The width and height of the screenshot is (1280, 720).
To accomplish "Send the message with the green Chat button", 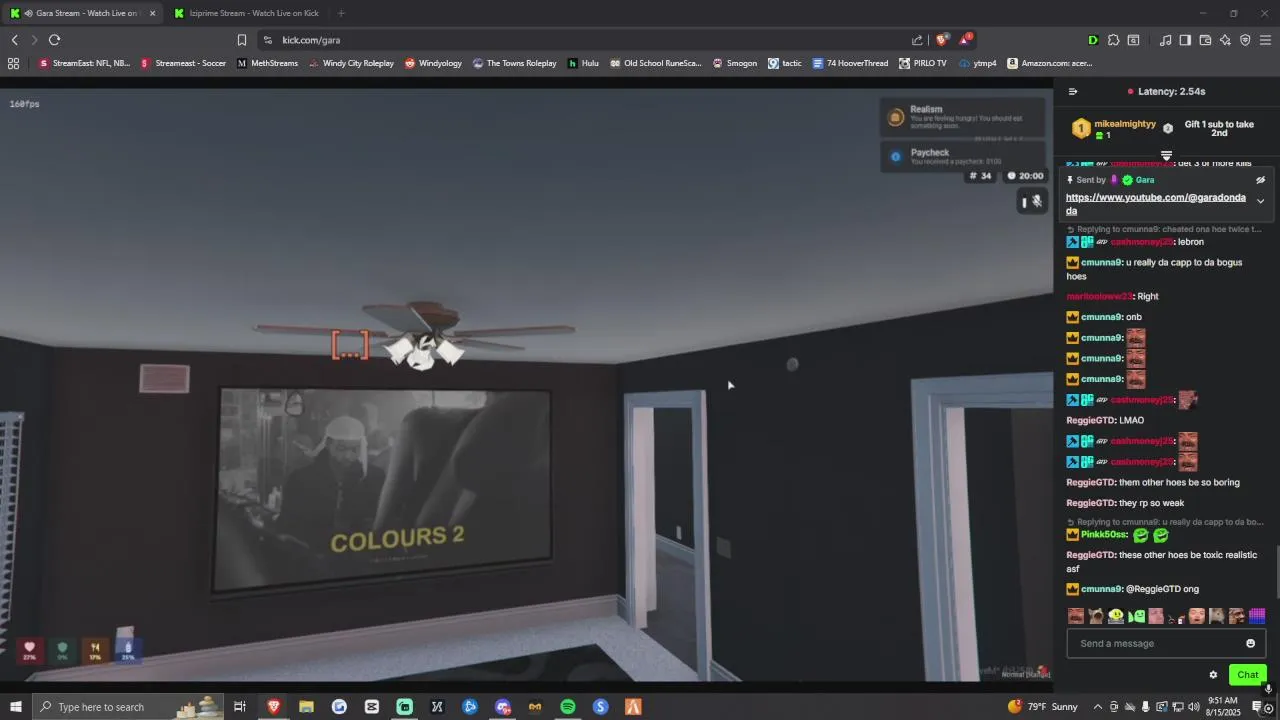I will [x=1247, y=675].
